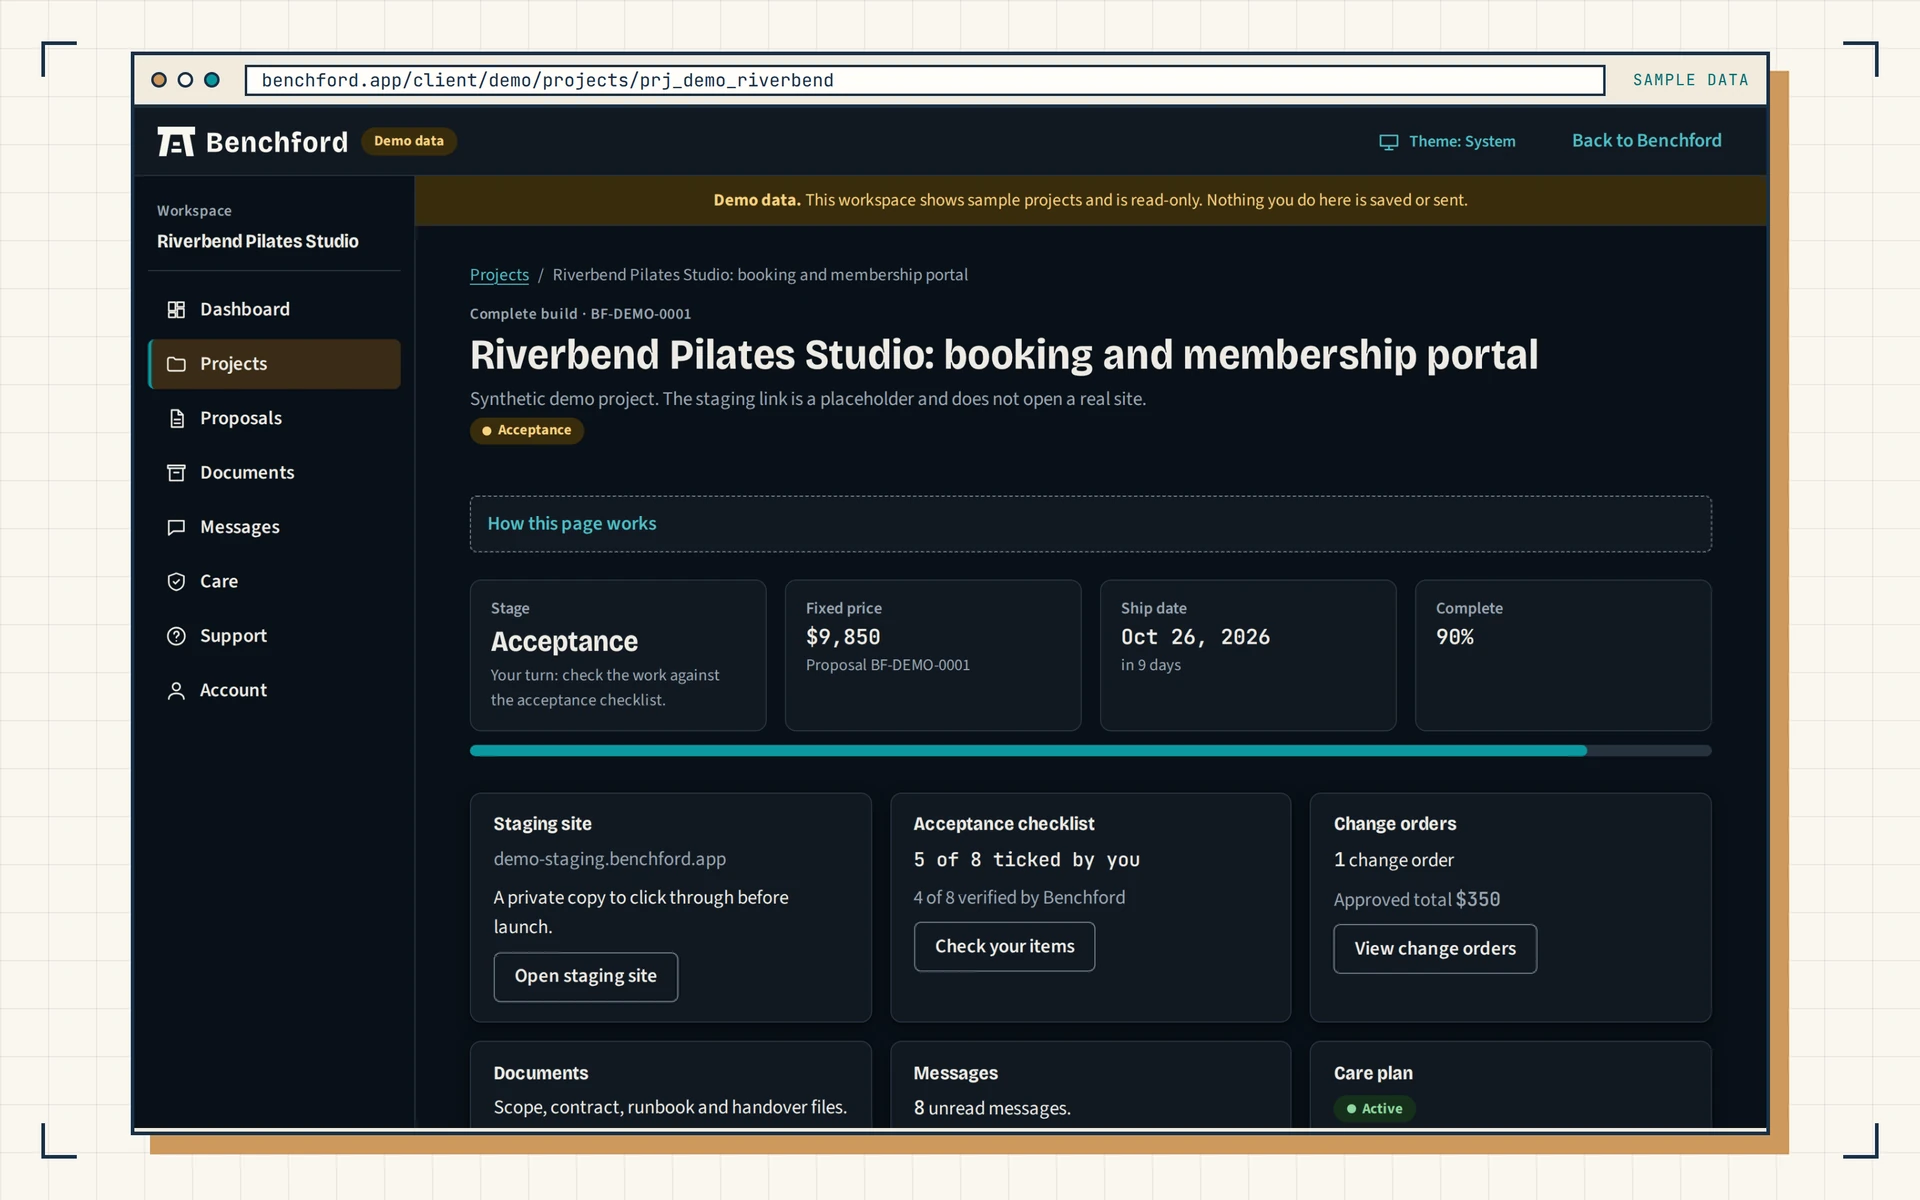Click the Complete build · BF-DEMO-0001 label

[580, 314]
